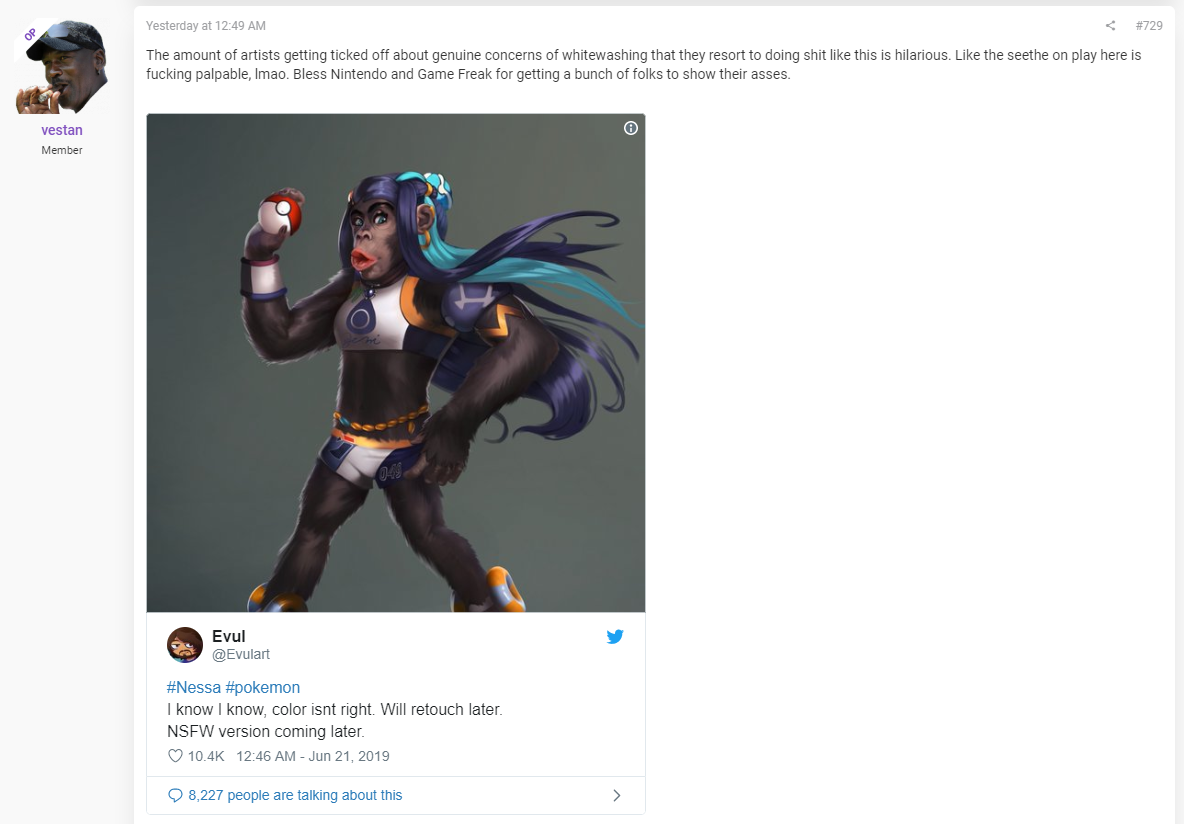Like the tweet with the heart icon
The width and height of the screenshot is (1184, 824).
175,756
